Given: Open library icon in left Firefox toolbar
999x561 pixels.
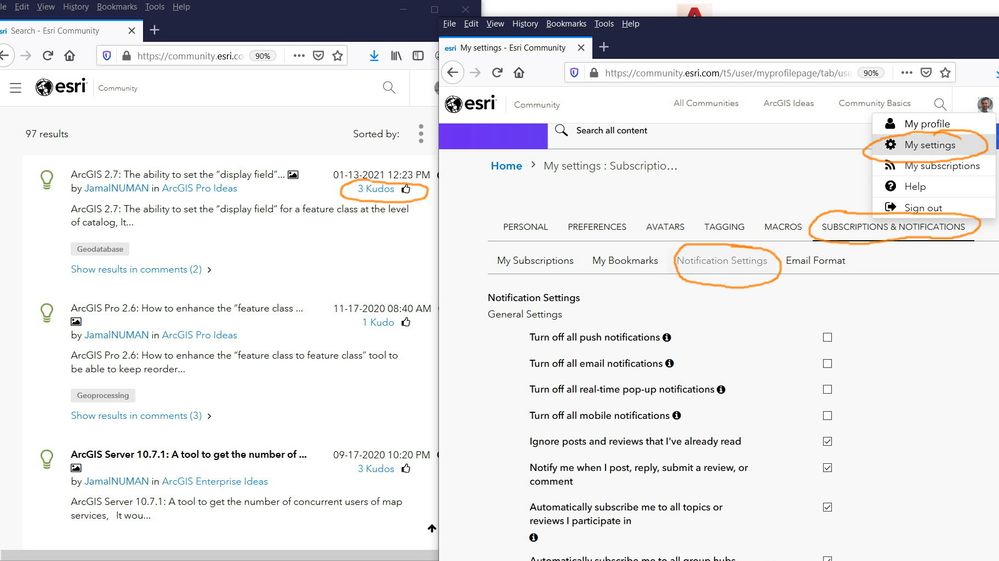Looking at the screenshot, I should [396, 56].
